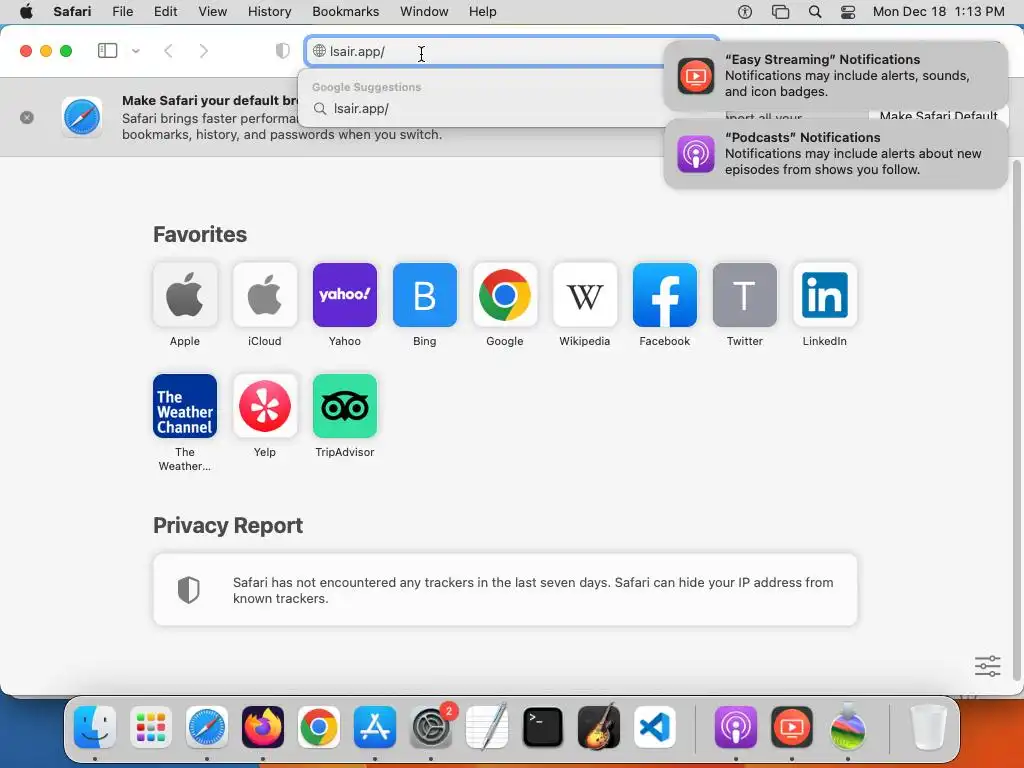Open Easy Streaming app from the Dock
The image size is (1024, 768).
click(x=792, y=727)
